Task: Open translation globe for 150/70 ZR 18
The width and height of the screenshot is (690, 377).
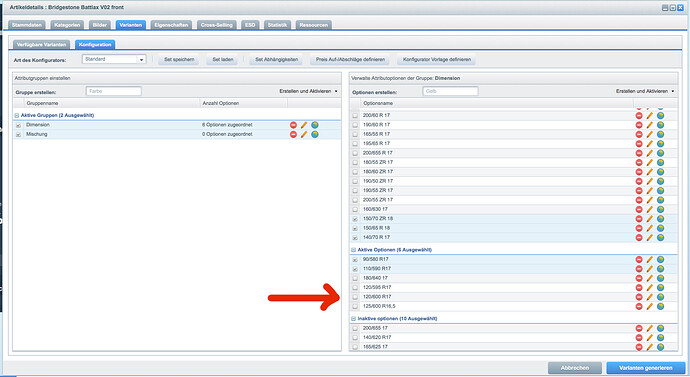Action: click(x=661, y=219)
